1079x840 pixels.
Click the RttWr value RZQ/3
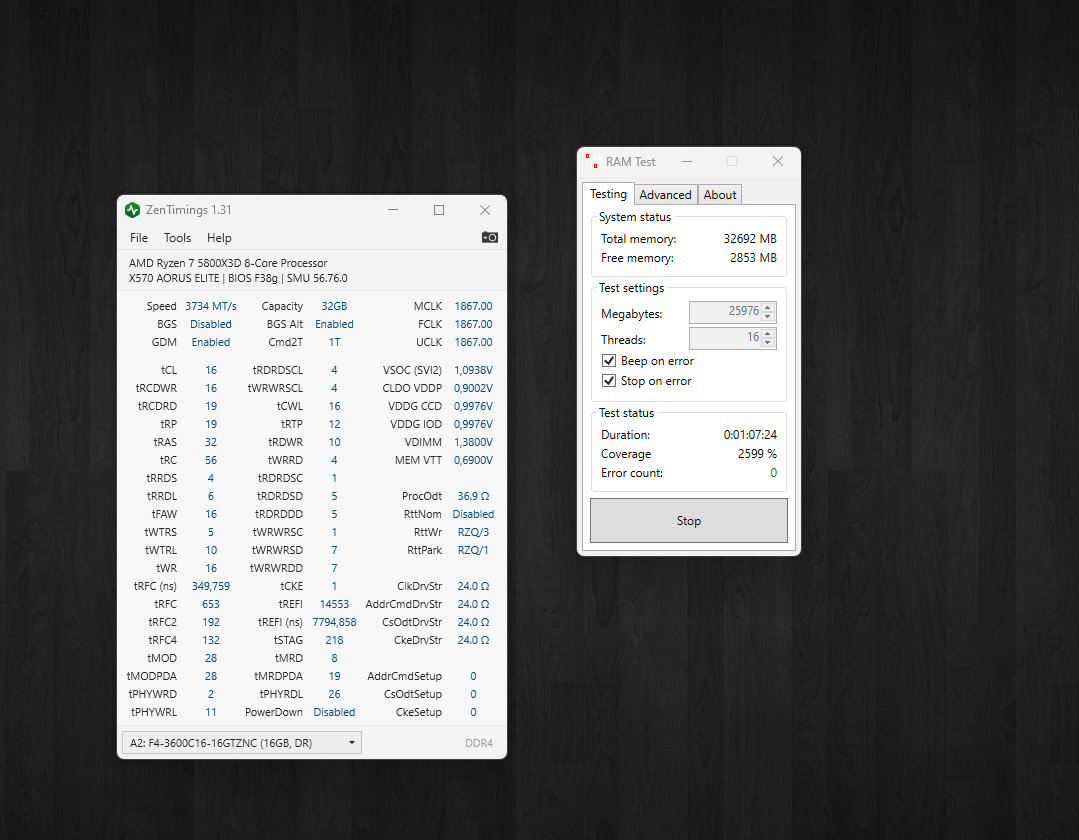(473, 532)
